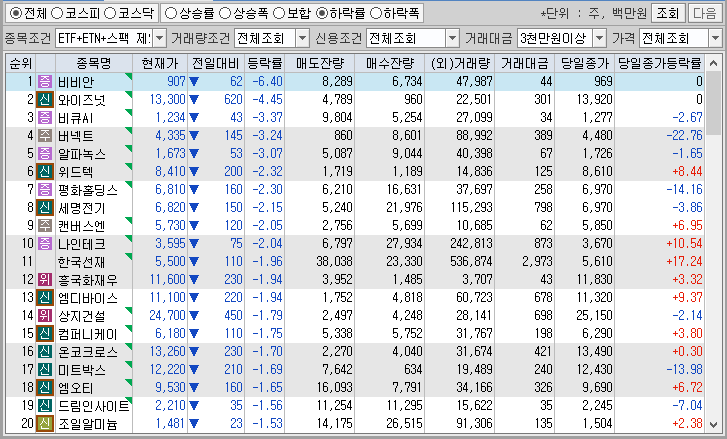Click the 신 badge icon next to 엠디바이스
The height and width of the screenshot is (439, 727).
[45, 298]
